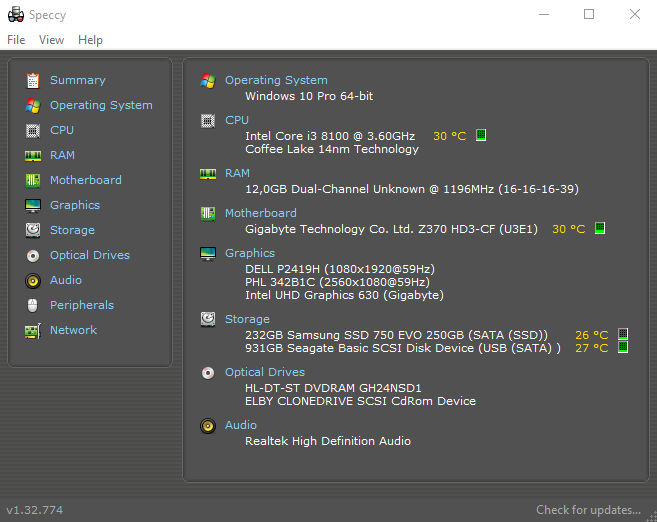Click the Peripherals mouse icon in sidebar
657x522 pixels.
click(33, 305)
